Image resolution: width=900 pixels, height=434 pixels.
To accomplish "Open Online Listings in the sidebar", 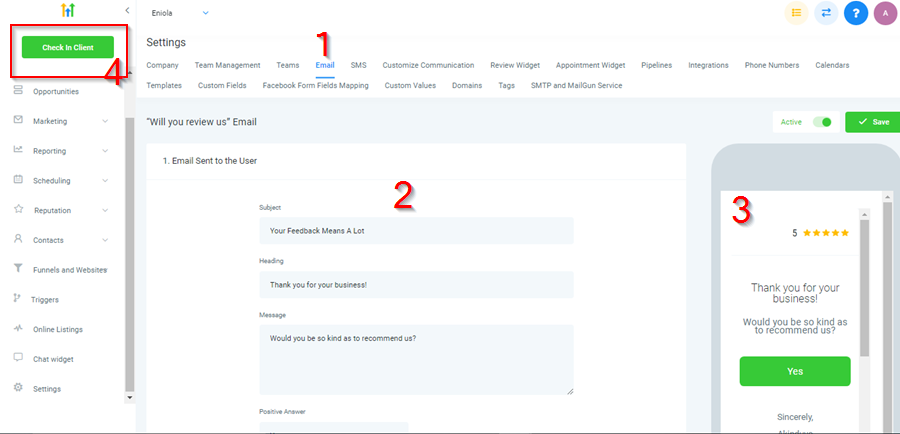I will [58, 330].
